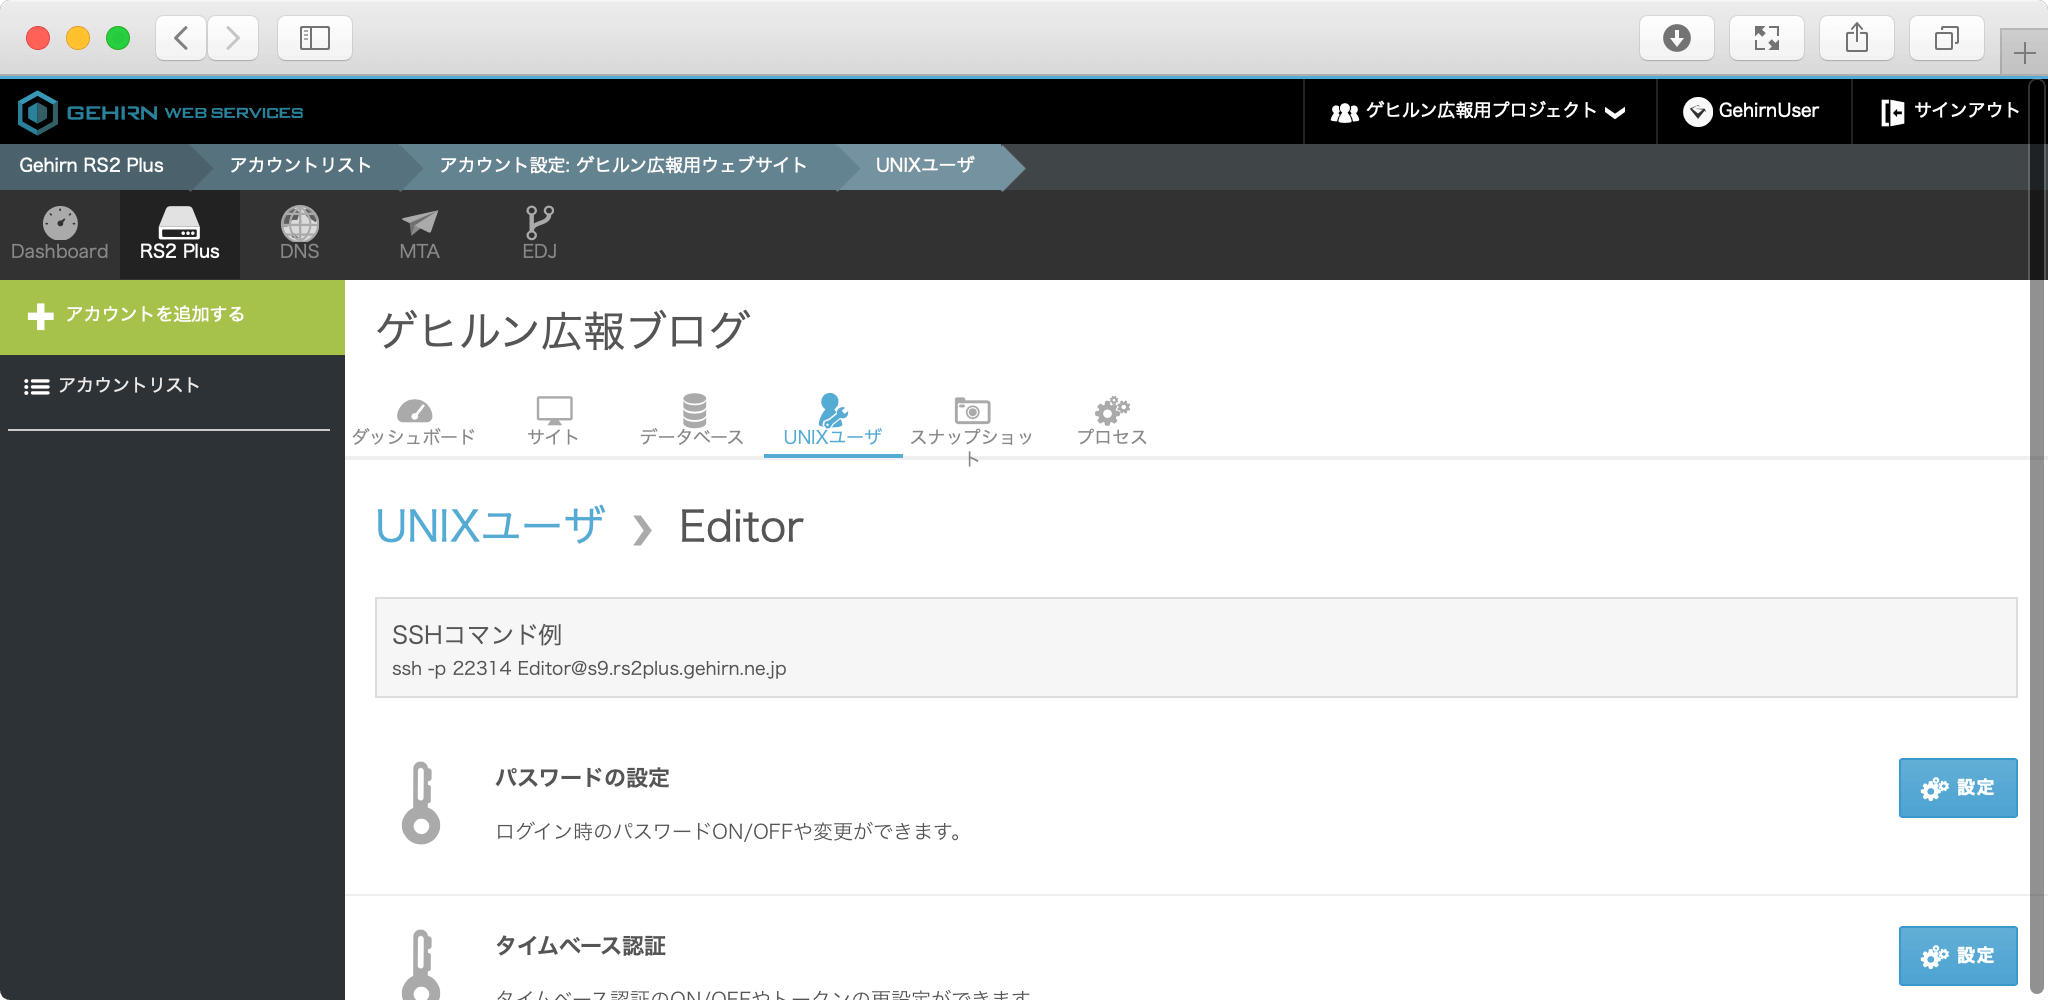
Task: Click 設定 button for タイムベース認証
Action: point(1957,956)
